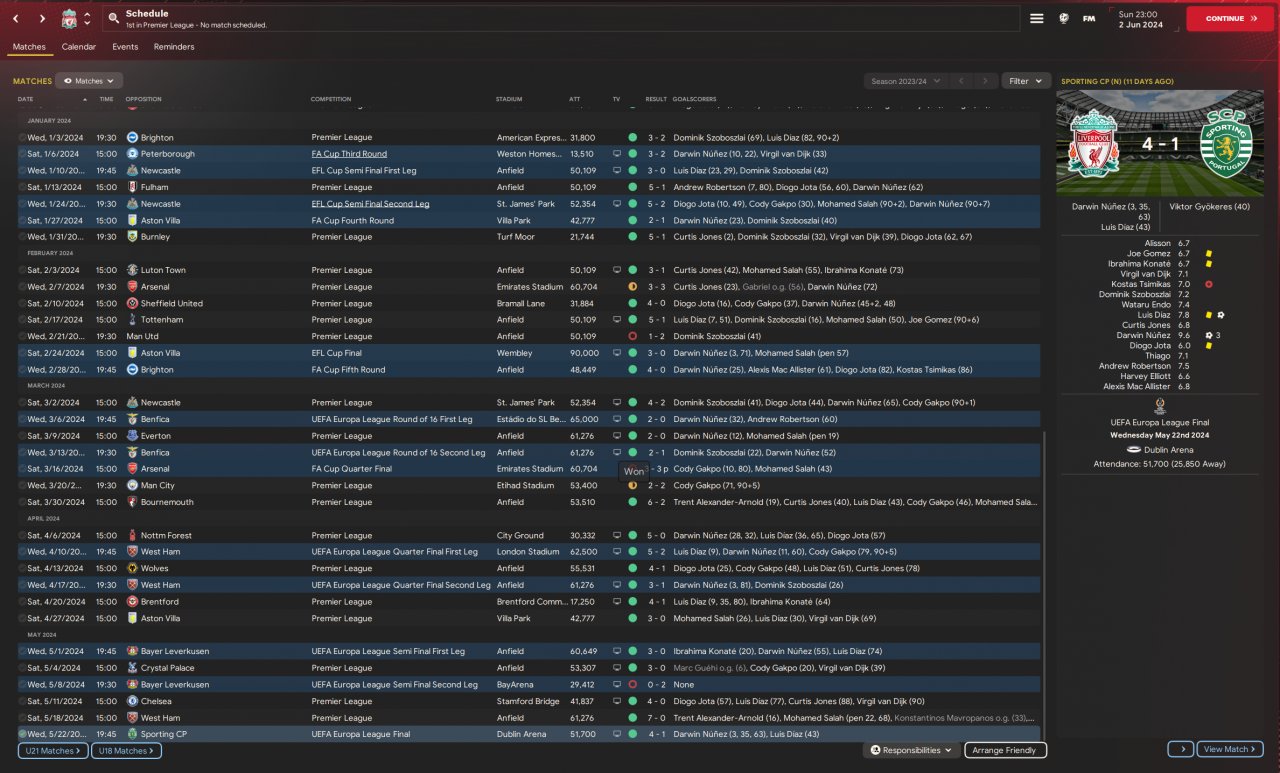Select the row marker beside Sat, 3/9/2024

[x=22, y=436]
